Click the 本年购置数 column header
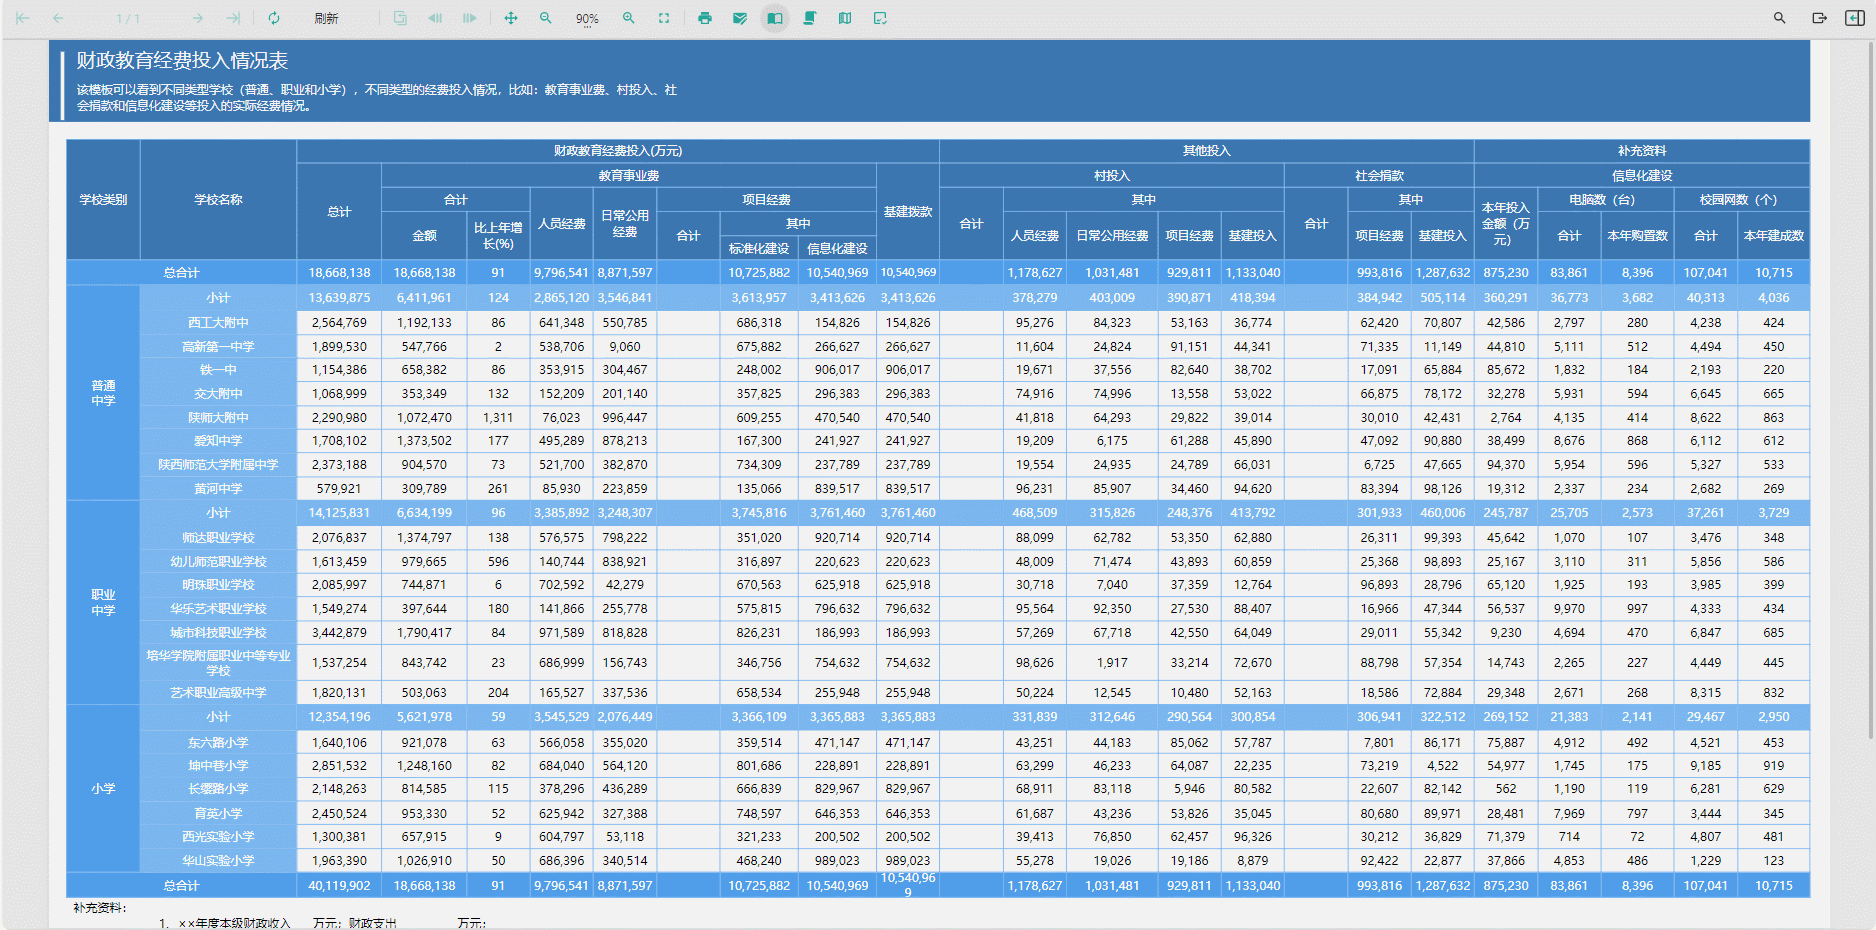 (x=1637, y=236)
